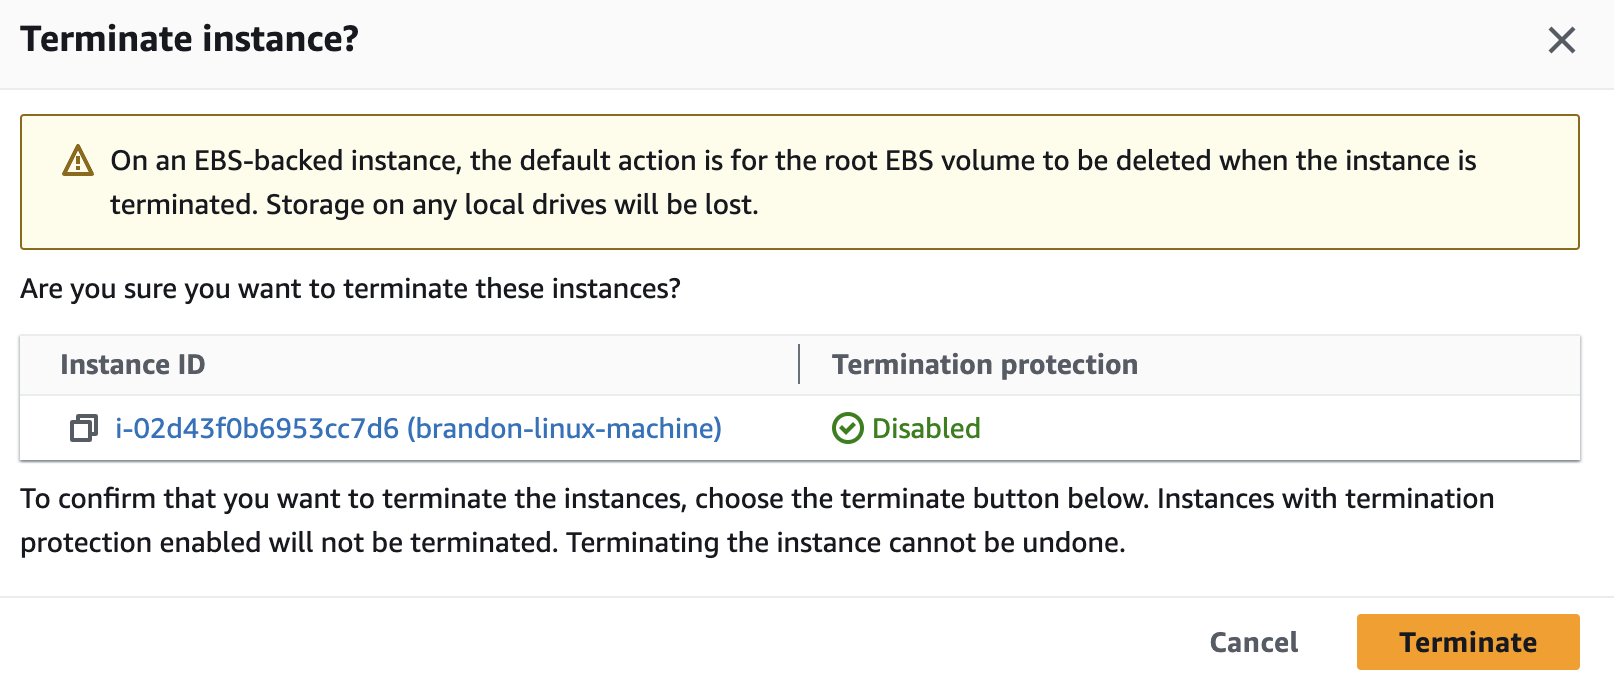Click the warning triangle icon
The image size is (1614, 680).
pyautogui.click(x=78, y=161)
